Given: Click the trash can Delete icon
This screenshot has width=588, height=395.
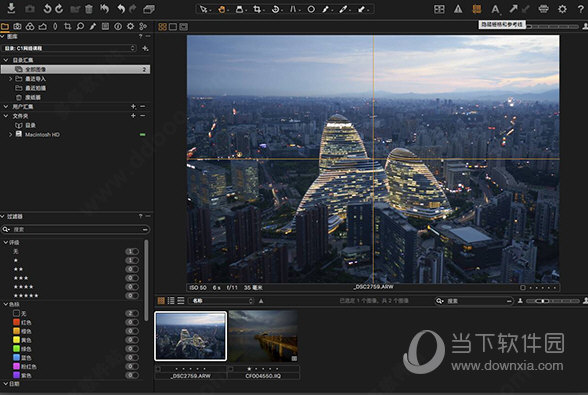Looking at the screenshot, I should point(89,9).
